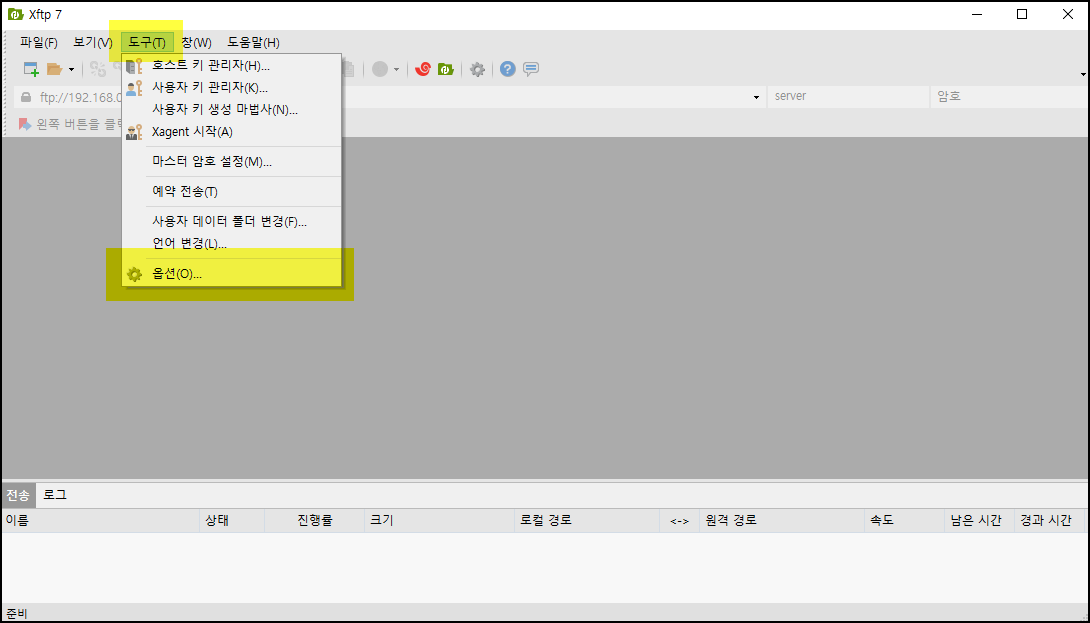Viewport: 1090px width, 623px height.
Task: Select 사용자 데이터 폴더 변경(F)... entry
Action: (x=231, y=222)
